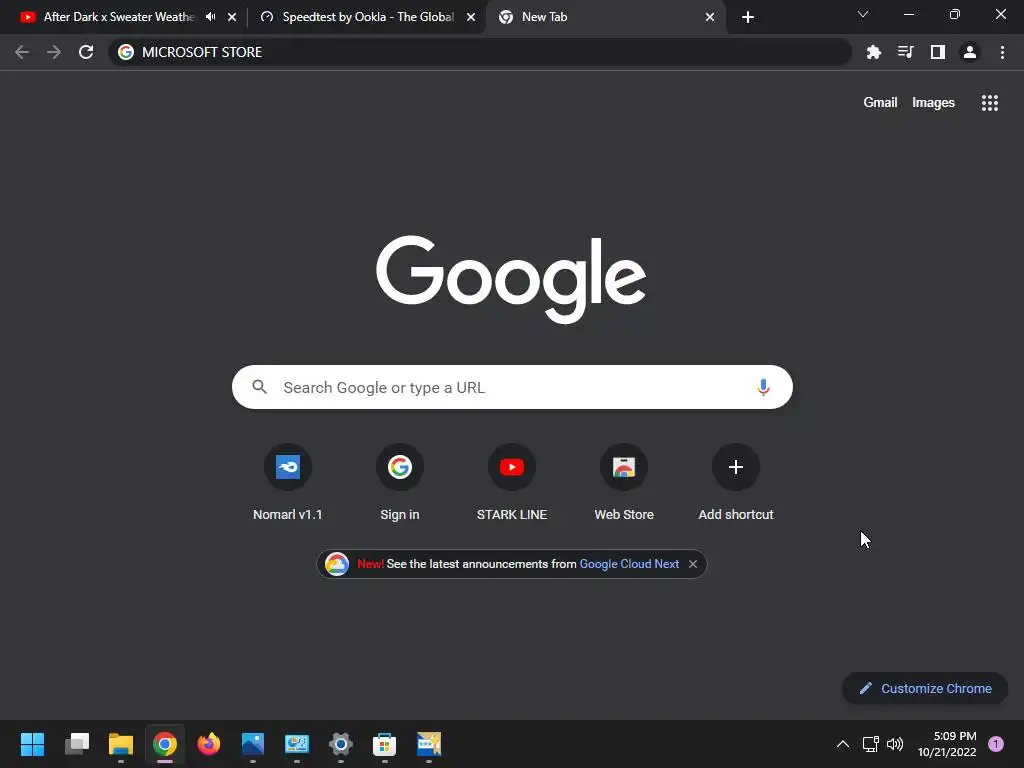
Task: Open the last taskbar app beside Microsoft Store
Action: click(x=429, y=744)
